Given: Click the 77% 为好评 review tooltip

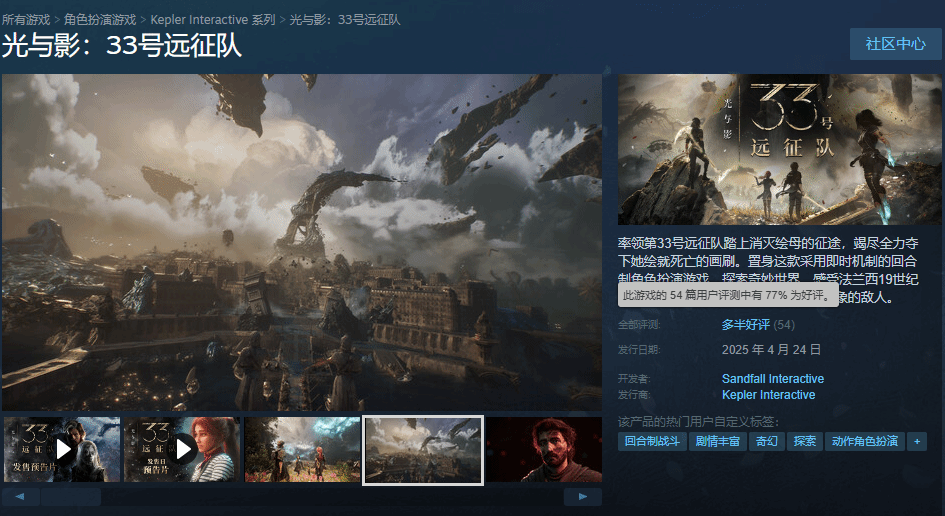Looking at the screenshot, I should [x=728, y=295].
